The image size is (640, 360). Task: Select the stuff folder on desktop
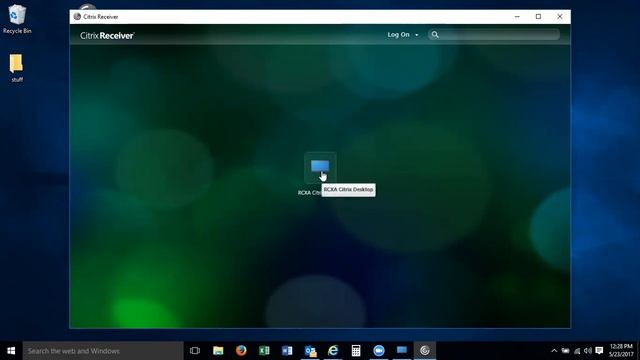[x=17, y=68]
